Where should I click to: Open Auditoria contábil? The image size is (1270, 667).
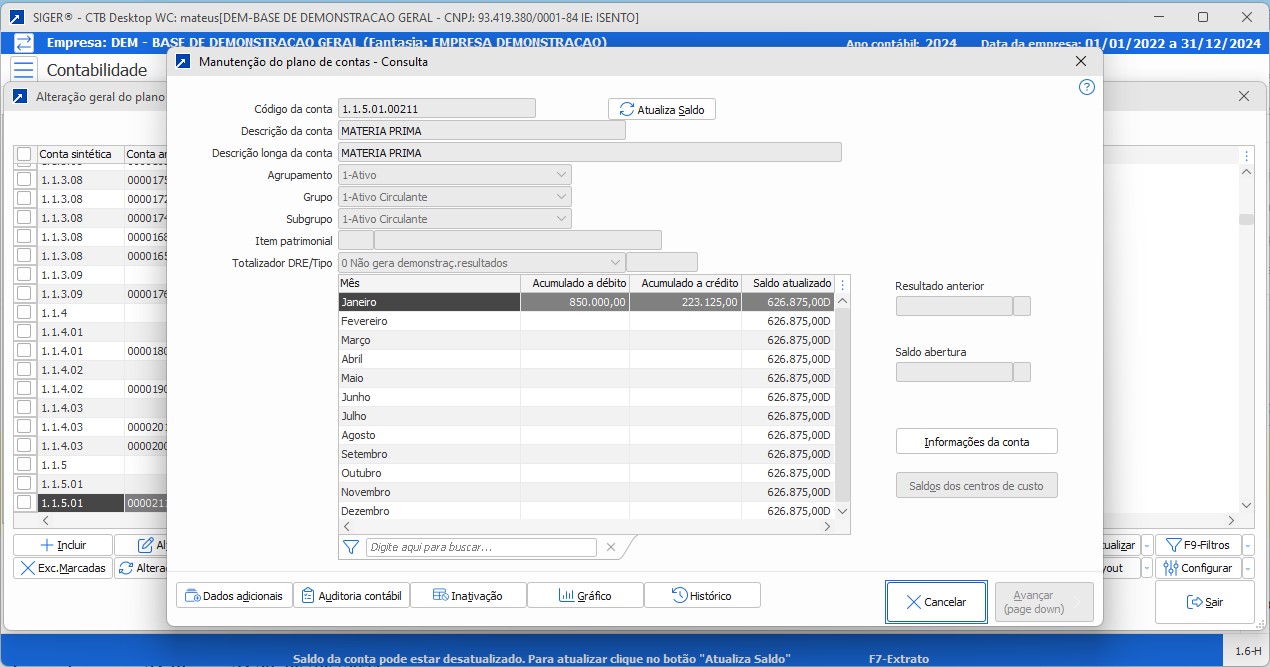point(351,595)
